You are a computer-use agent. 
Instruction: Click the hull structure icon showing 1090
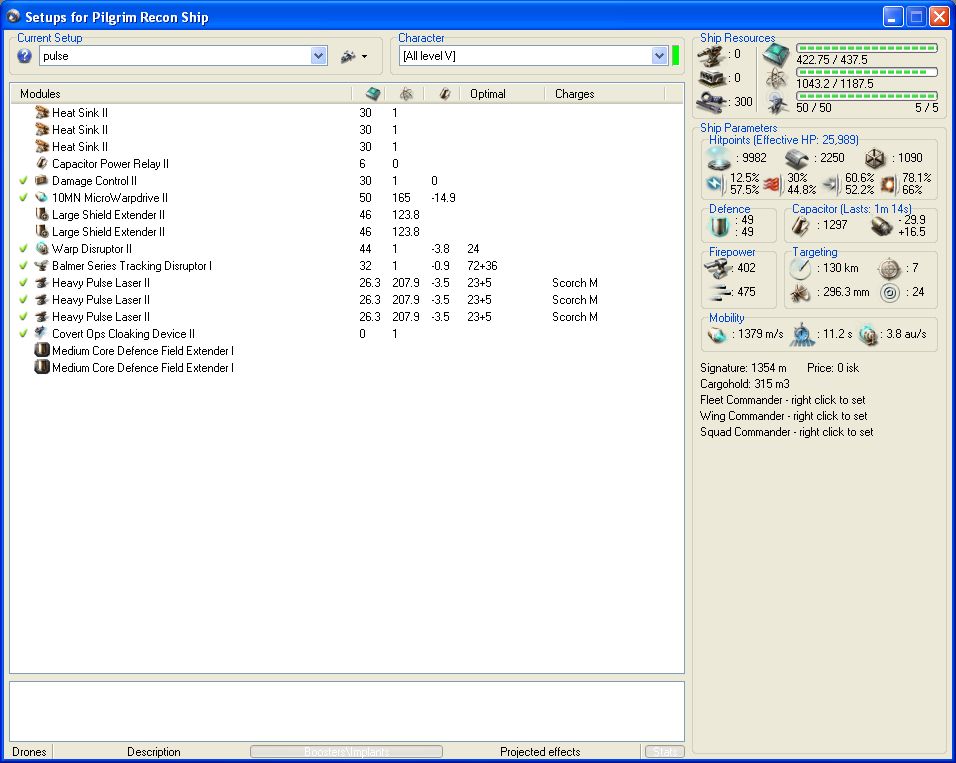pos(875,159)
